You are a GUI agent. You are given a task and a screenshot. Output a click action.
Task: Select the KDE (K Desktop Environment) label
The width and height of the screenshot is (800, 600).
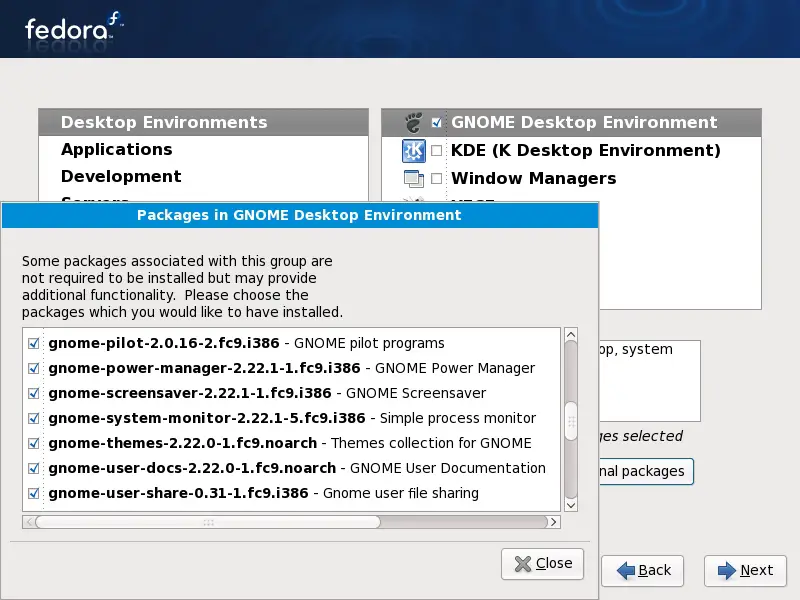click(586, 151)
